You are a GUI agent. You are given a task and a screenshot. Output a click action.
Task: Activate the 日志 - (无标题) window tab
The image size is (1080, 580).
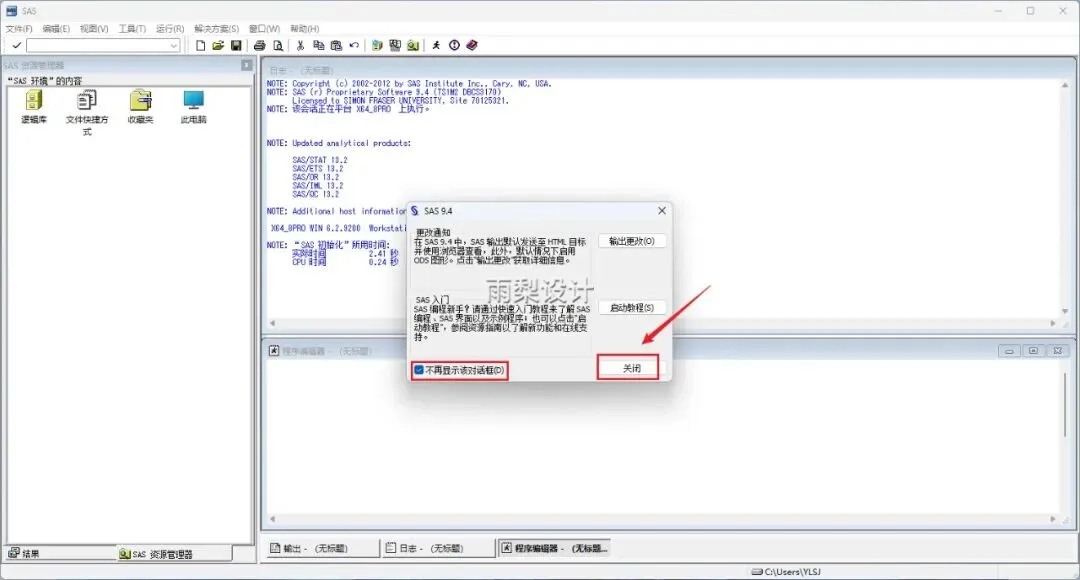pyautogui.click(x=438, y=548)
